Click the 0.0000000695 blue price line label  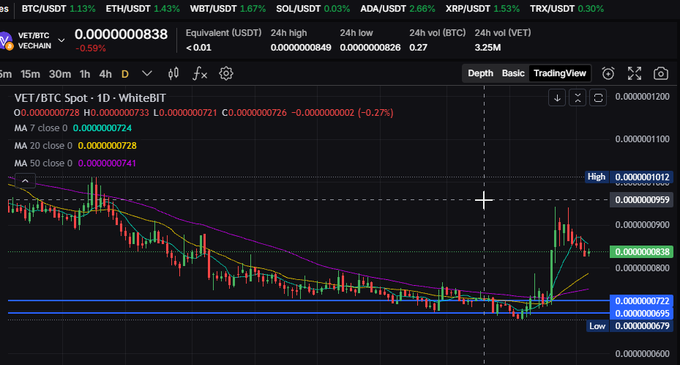642,313
